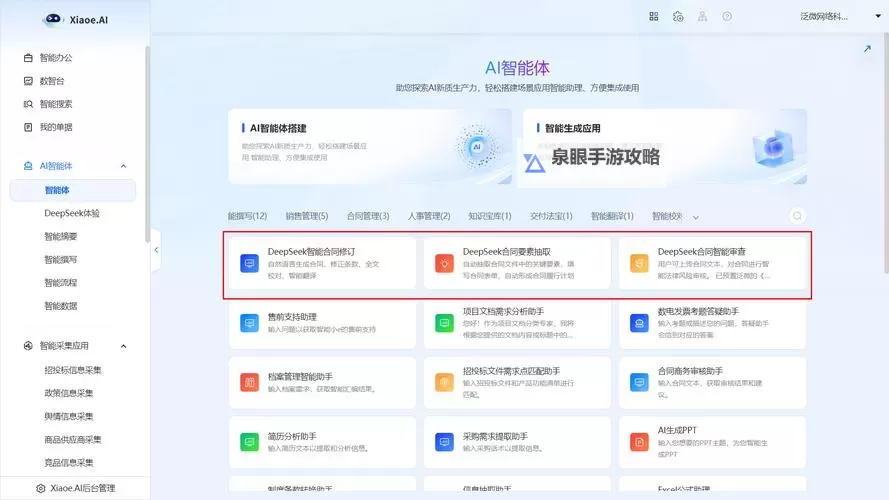Switch to 知识宝库(1) category tab

point(490,216)
